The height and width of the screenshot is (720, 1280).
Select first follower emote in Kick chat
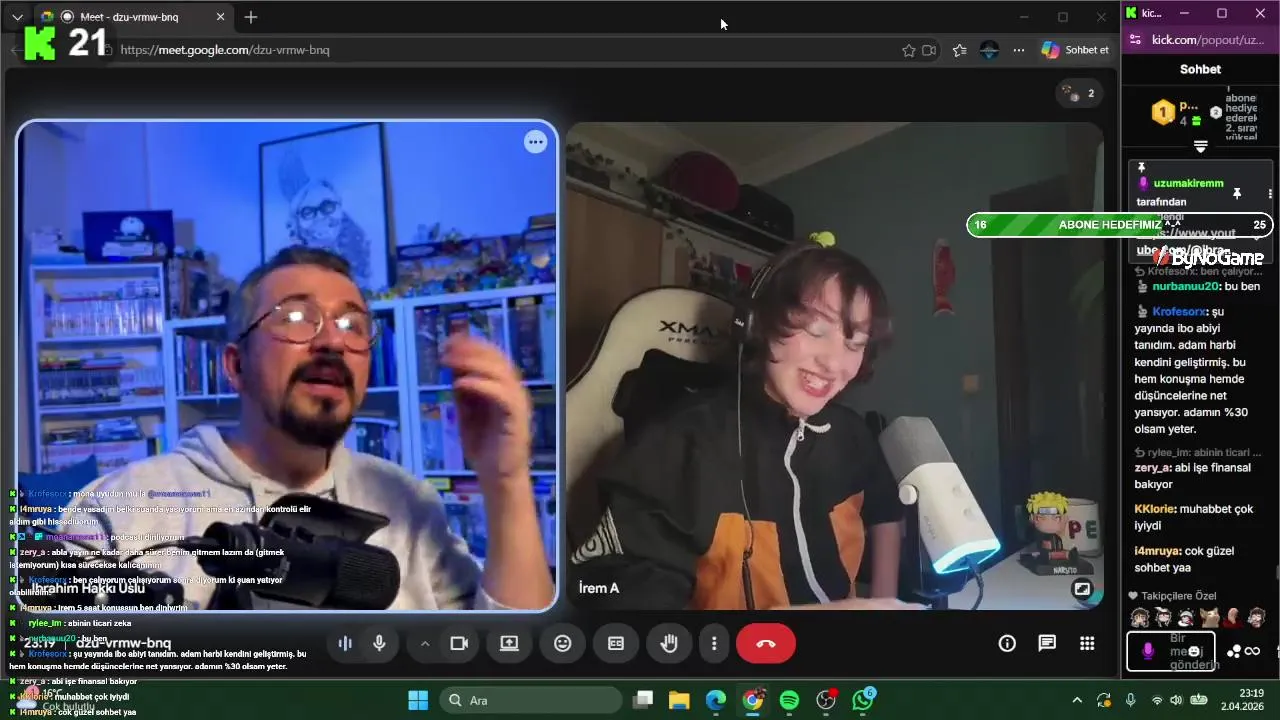[1139, 617]
